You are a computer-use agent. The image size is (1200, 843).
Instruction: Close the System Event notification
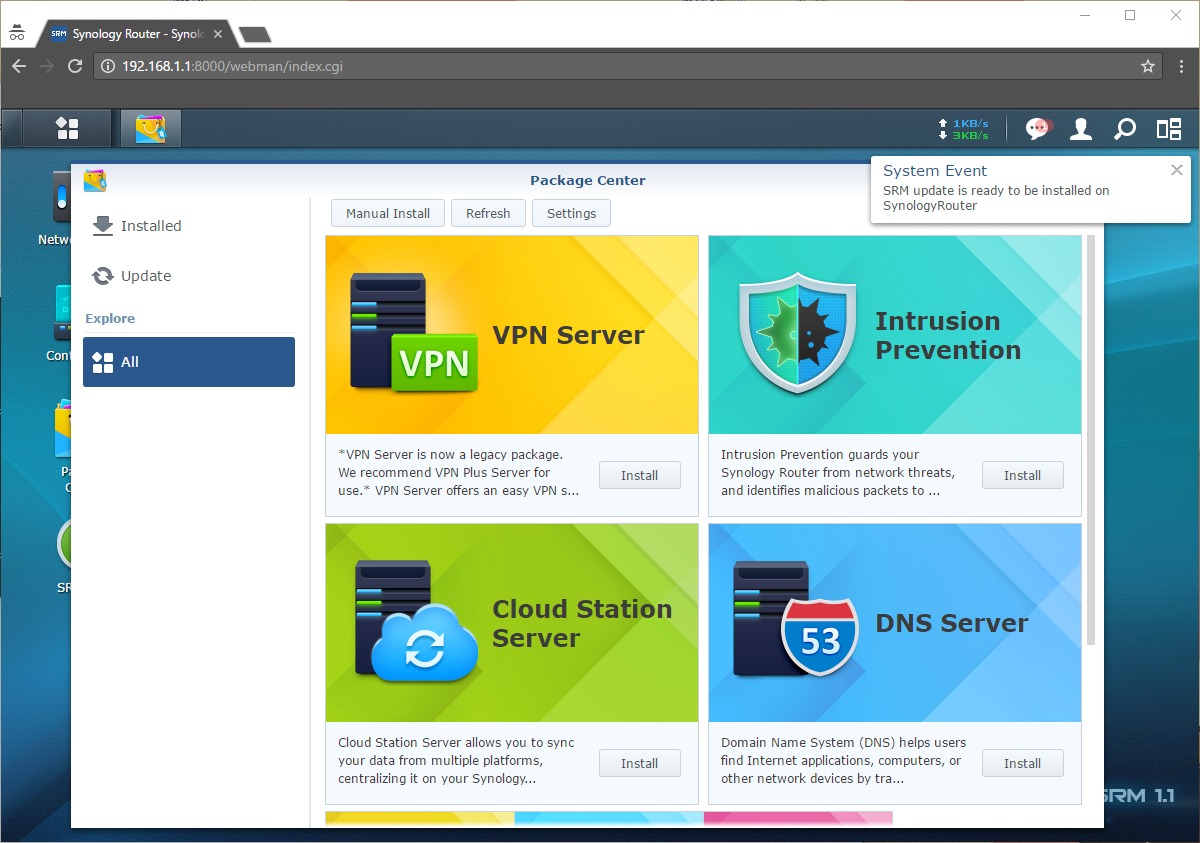click(1177, 170)
